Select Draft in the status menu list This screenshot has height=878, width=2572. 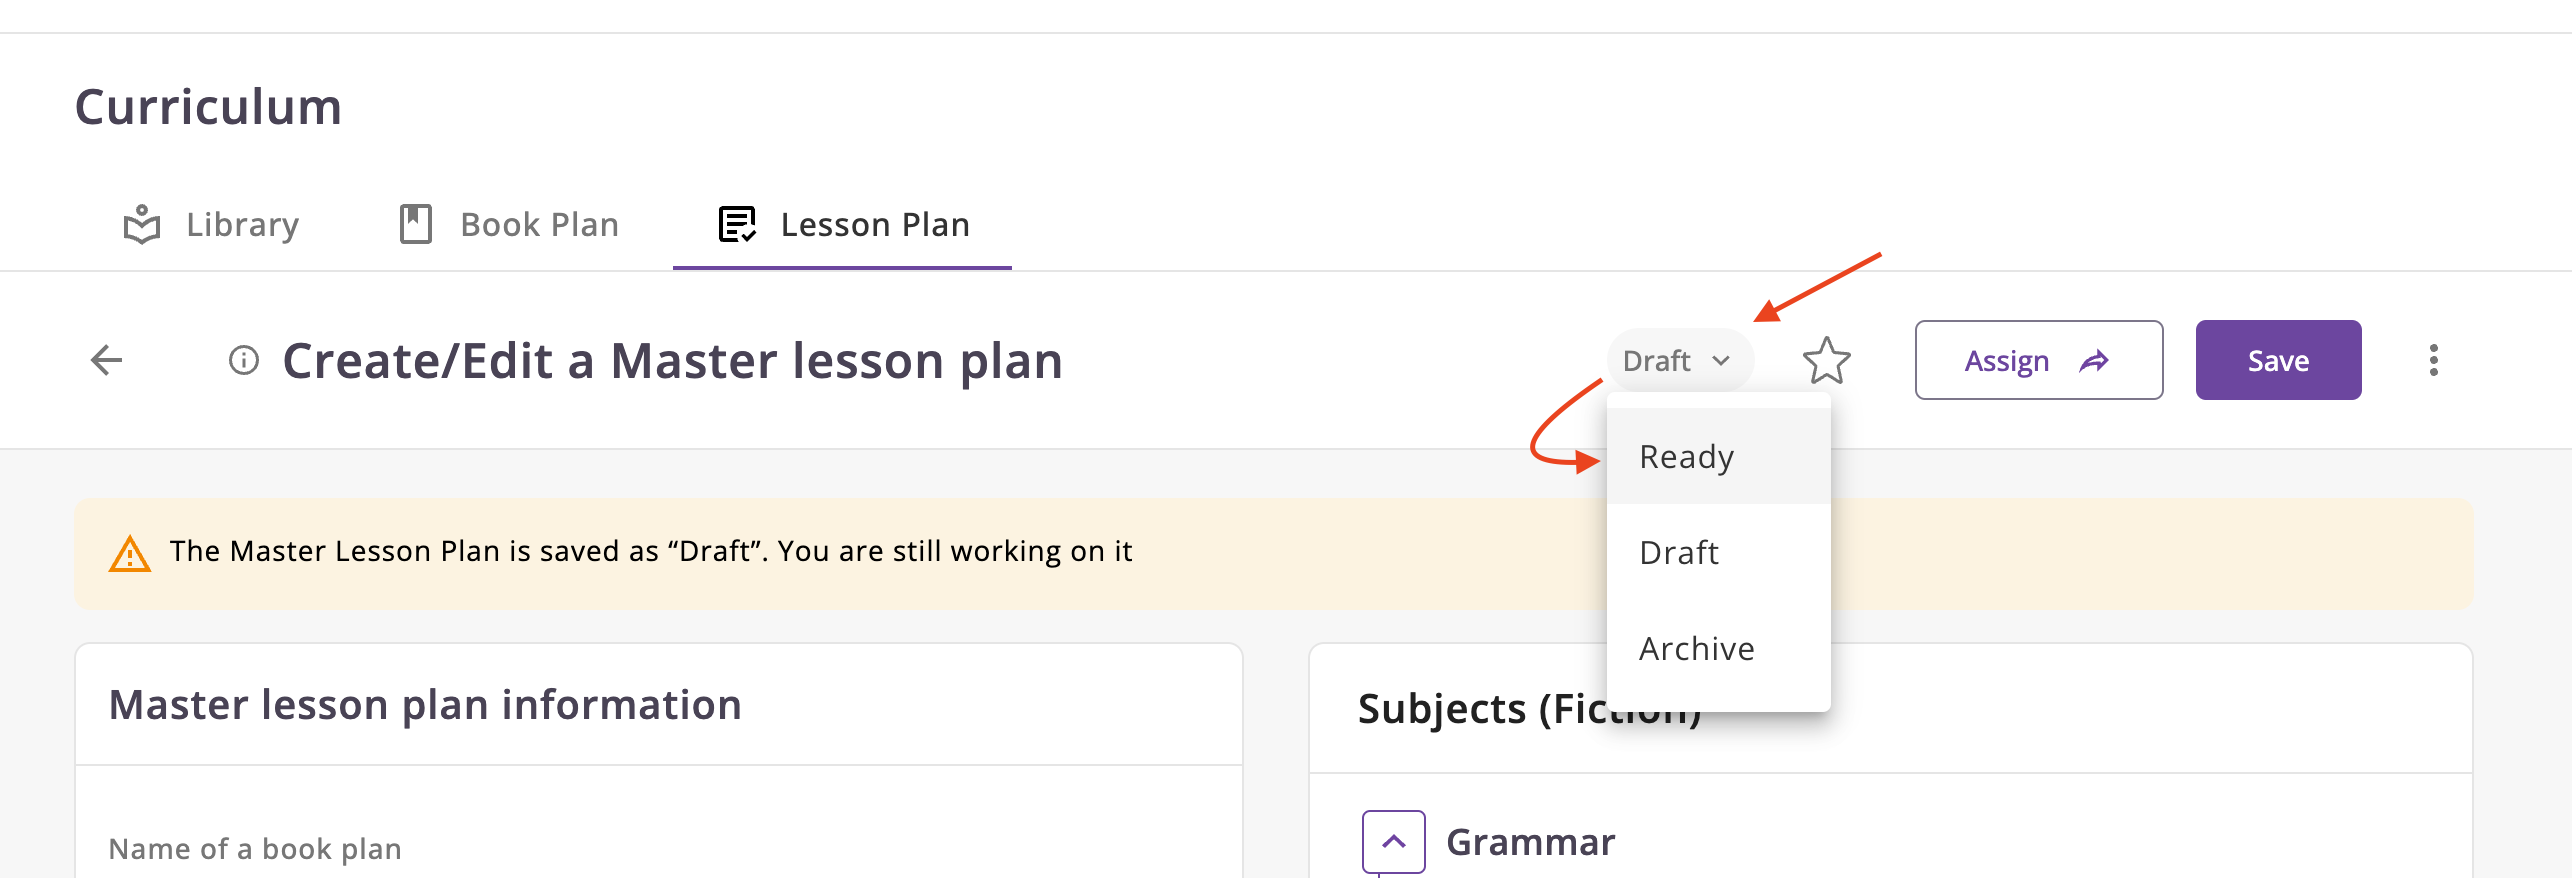1679,553
